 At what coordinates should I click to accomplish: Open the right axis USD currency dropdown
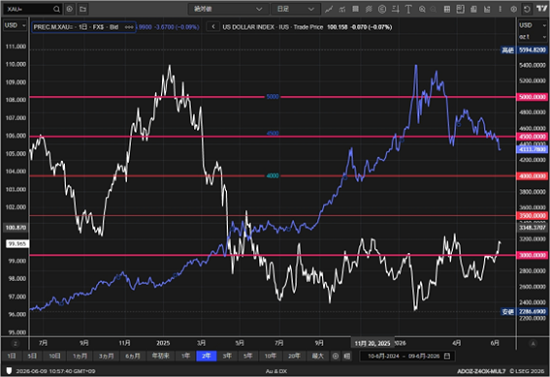coord(532,25)
